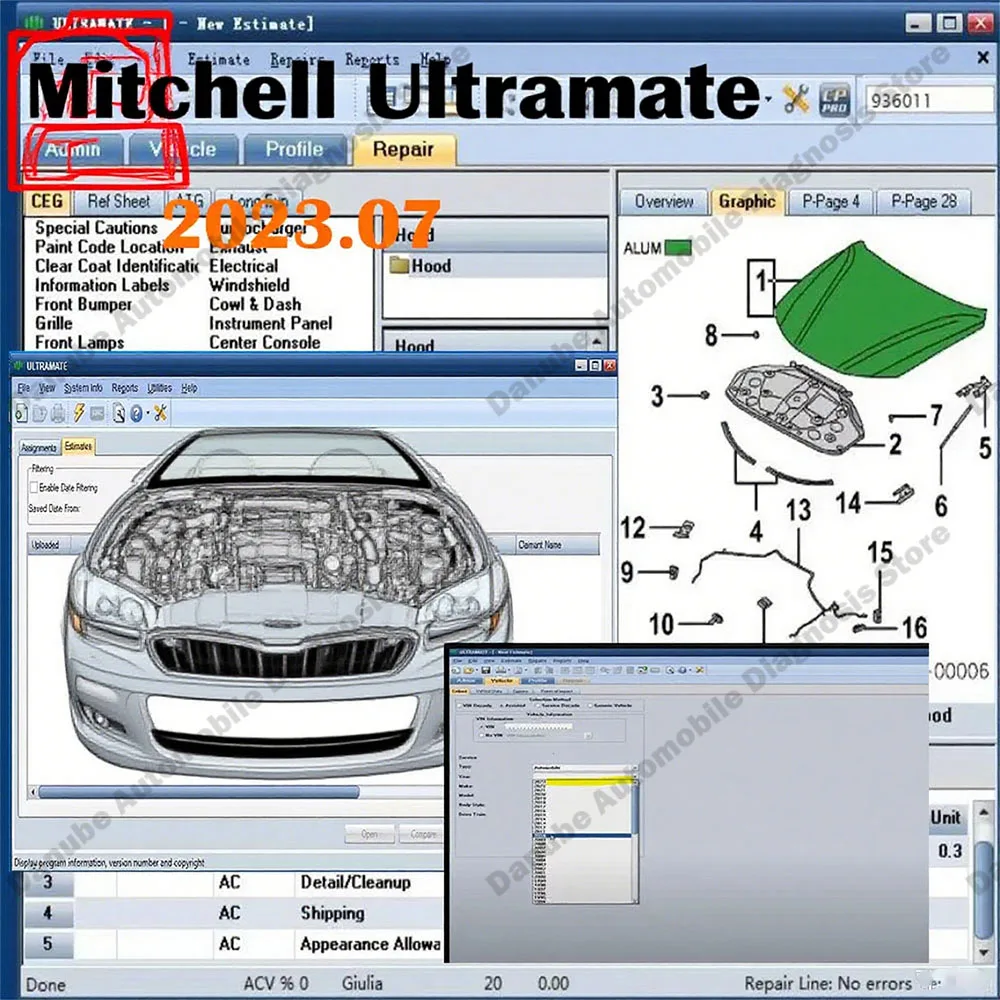This screenshot has height=1000, width=1000.
Task: Click blue question mark help icon
Action: point(136,414)
